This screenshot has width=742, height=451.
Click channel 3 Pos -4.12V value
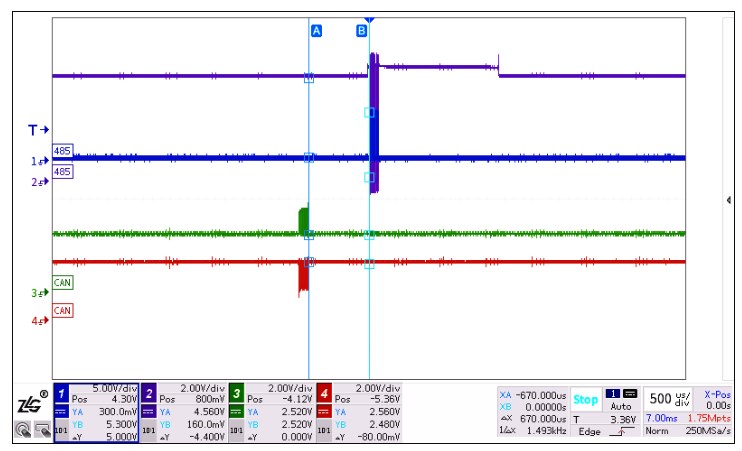(x=299, y=399)
